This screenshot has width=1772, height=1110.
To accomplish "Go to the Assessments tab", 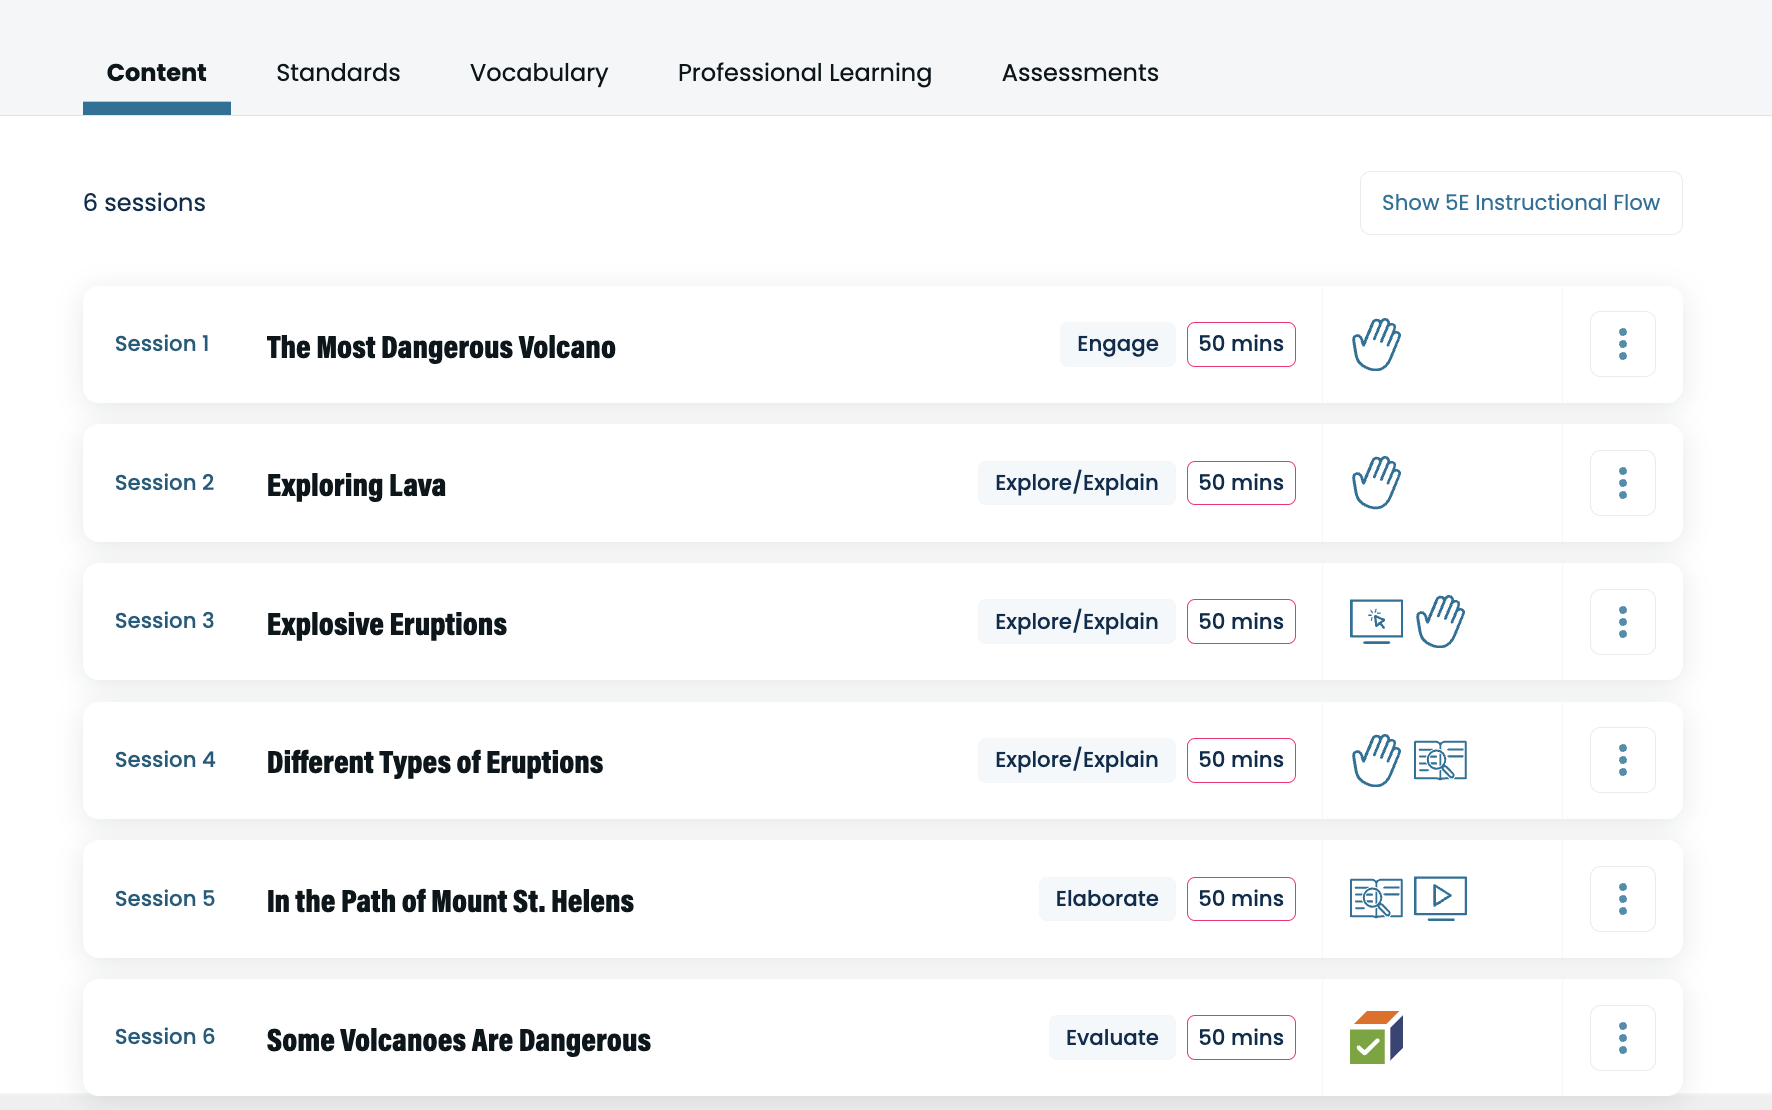I will [x=1080, y=73].
